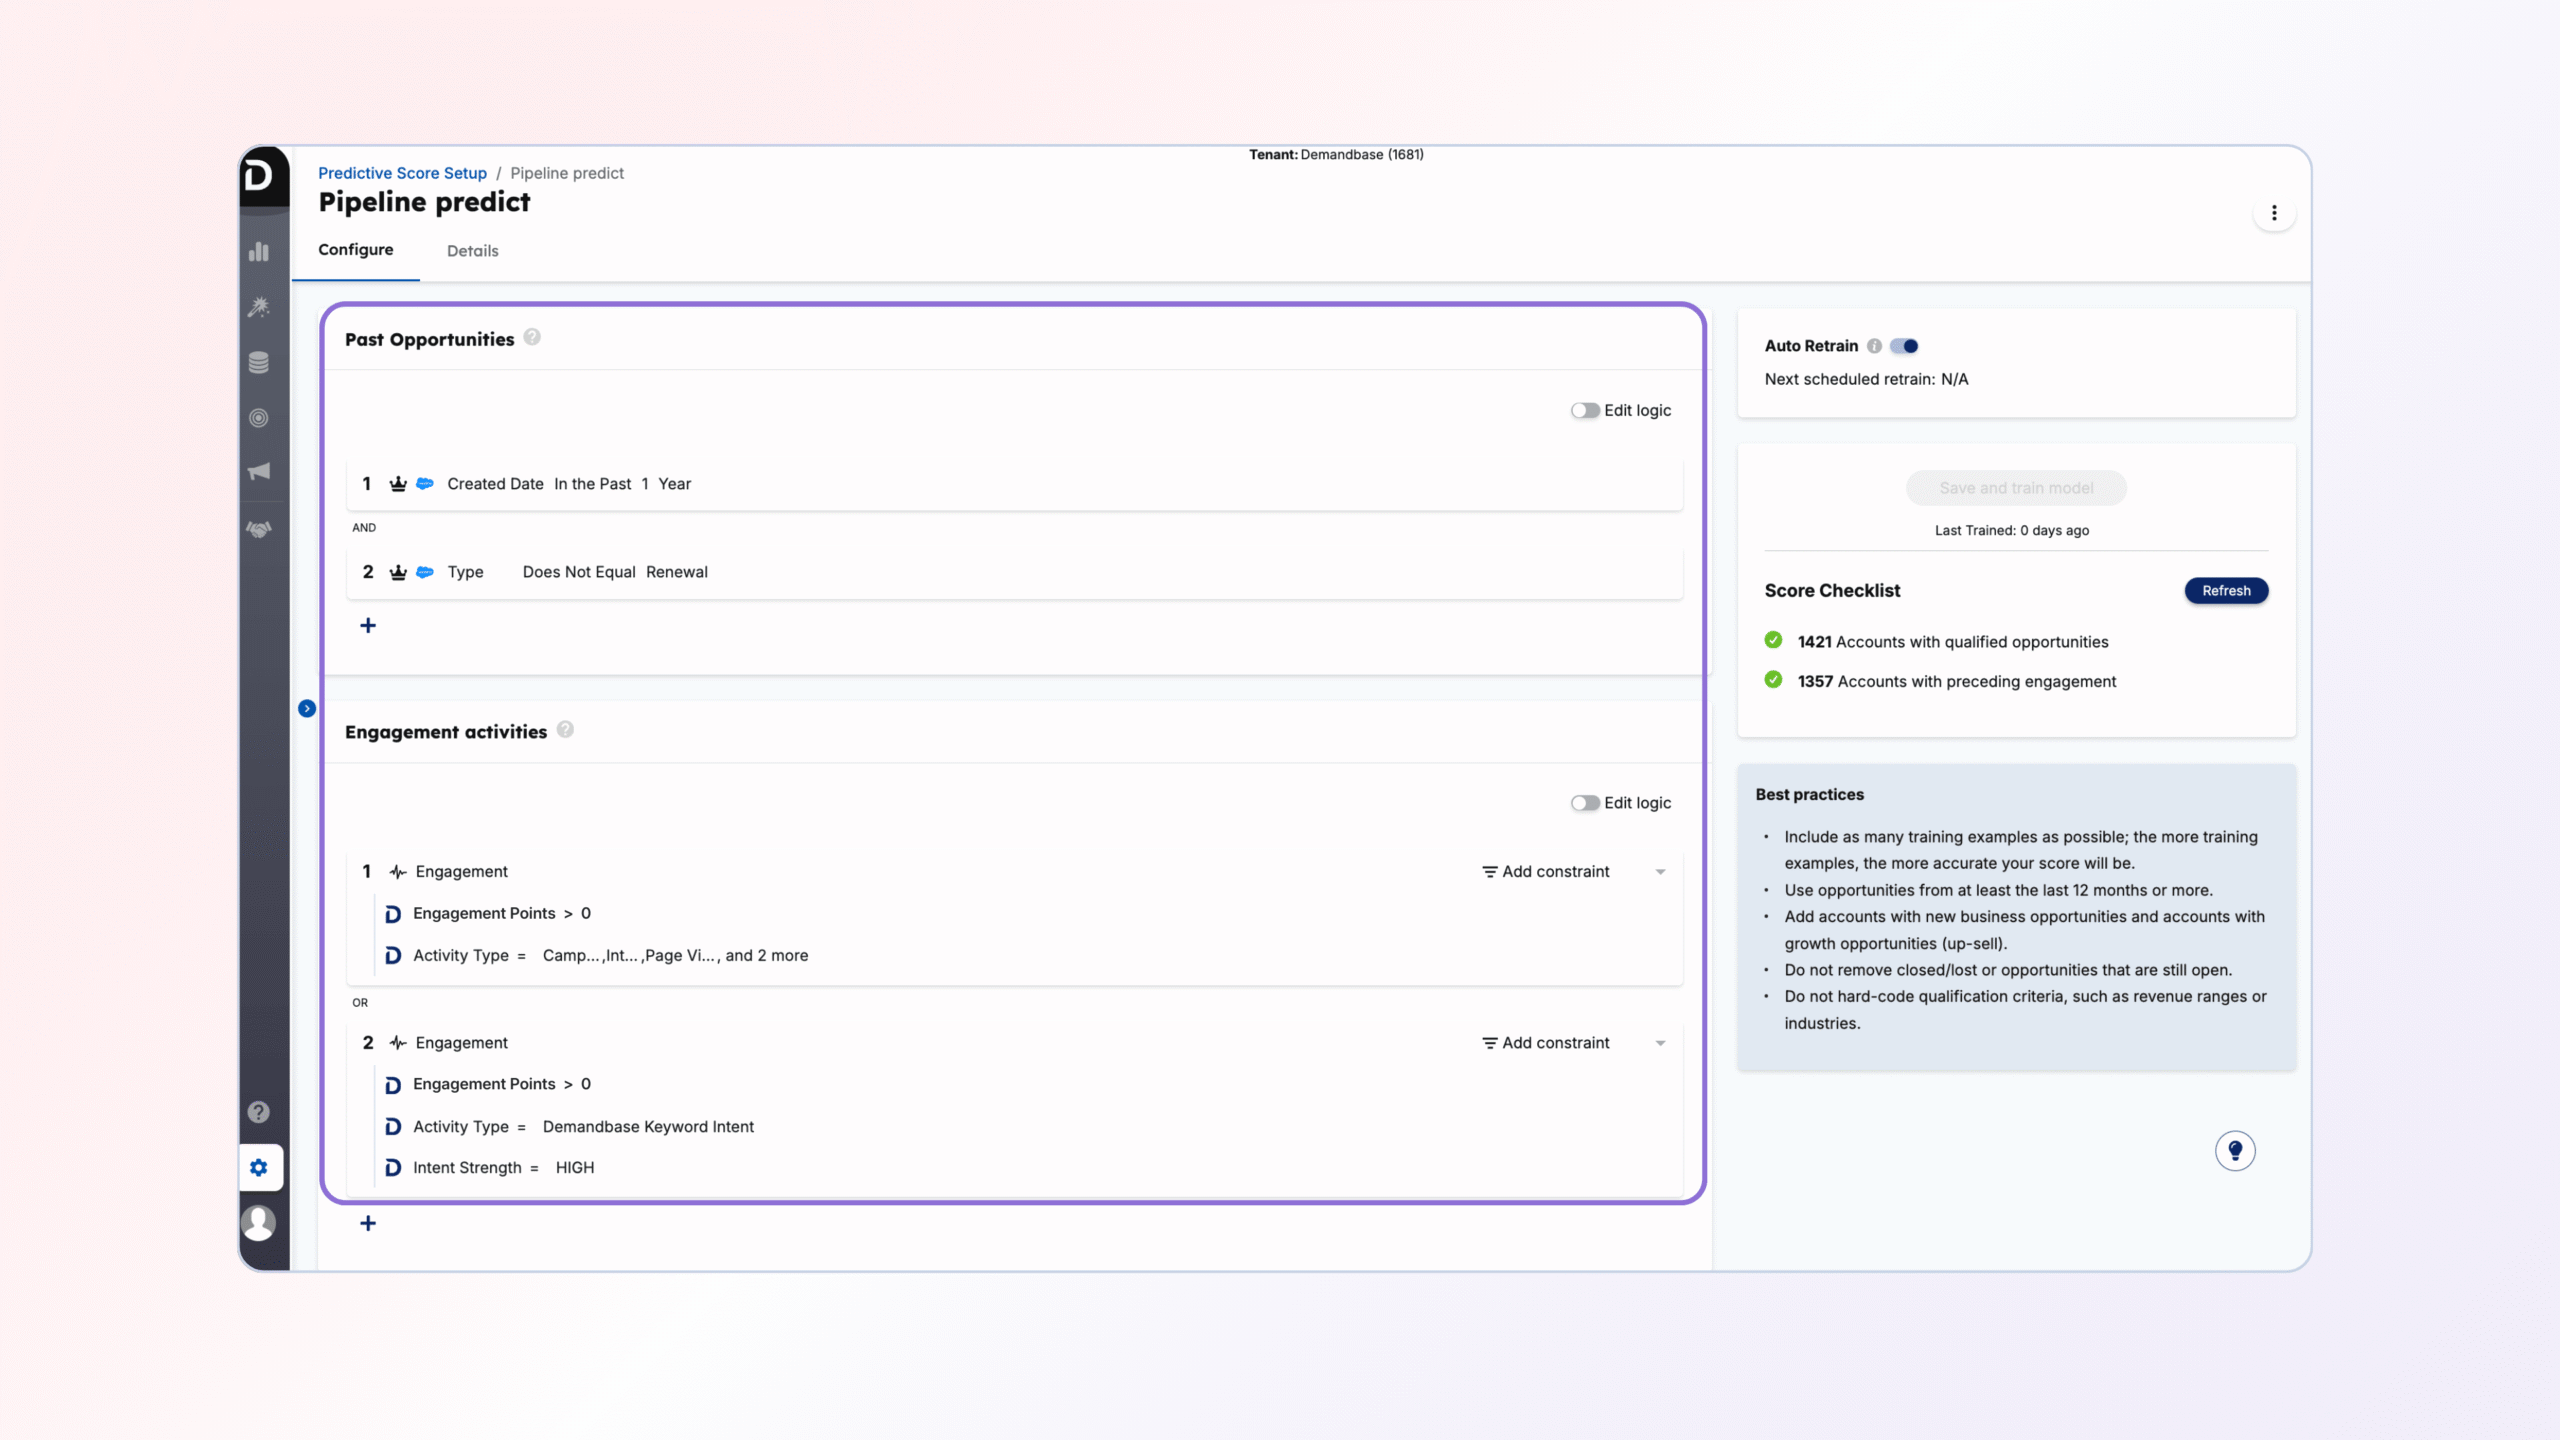
Task: Click the lightbulb tips icon
Action: (x=2235, y=1150)
